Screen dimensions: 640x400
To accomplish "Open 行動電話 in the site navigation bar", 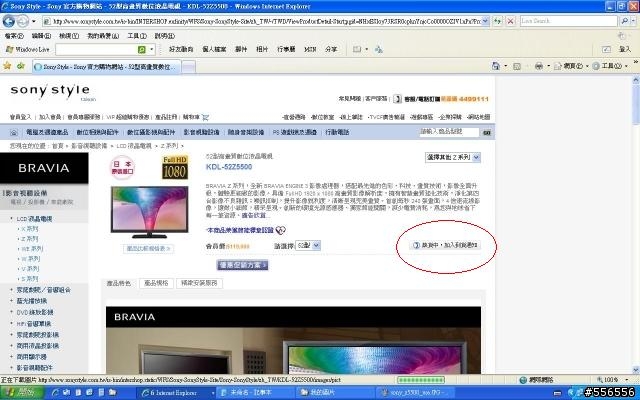I will coord(337,132).
